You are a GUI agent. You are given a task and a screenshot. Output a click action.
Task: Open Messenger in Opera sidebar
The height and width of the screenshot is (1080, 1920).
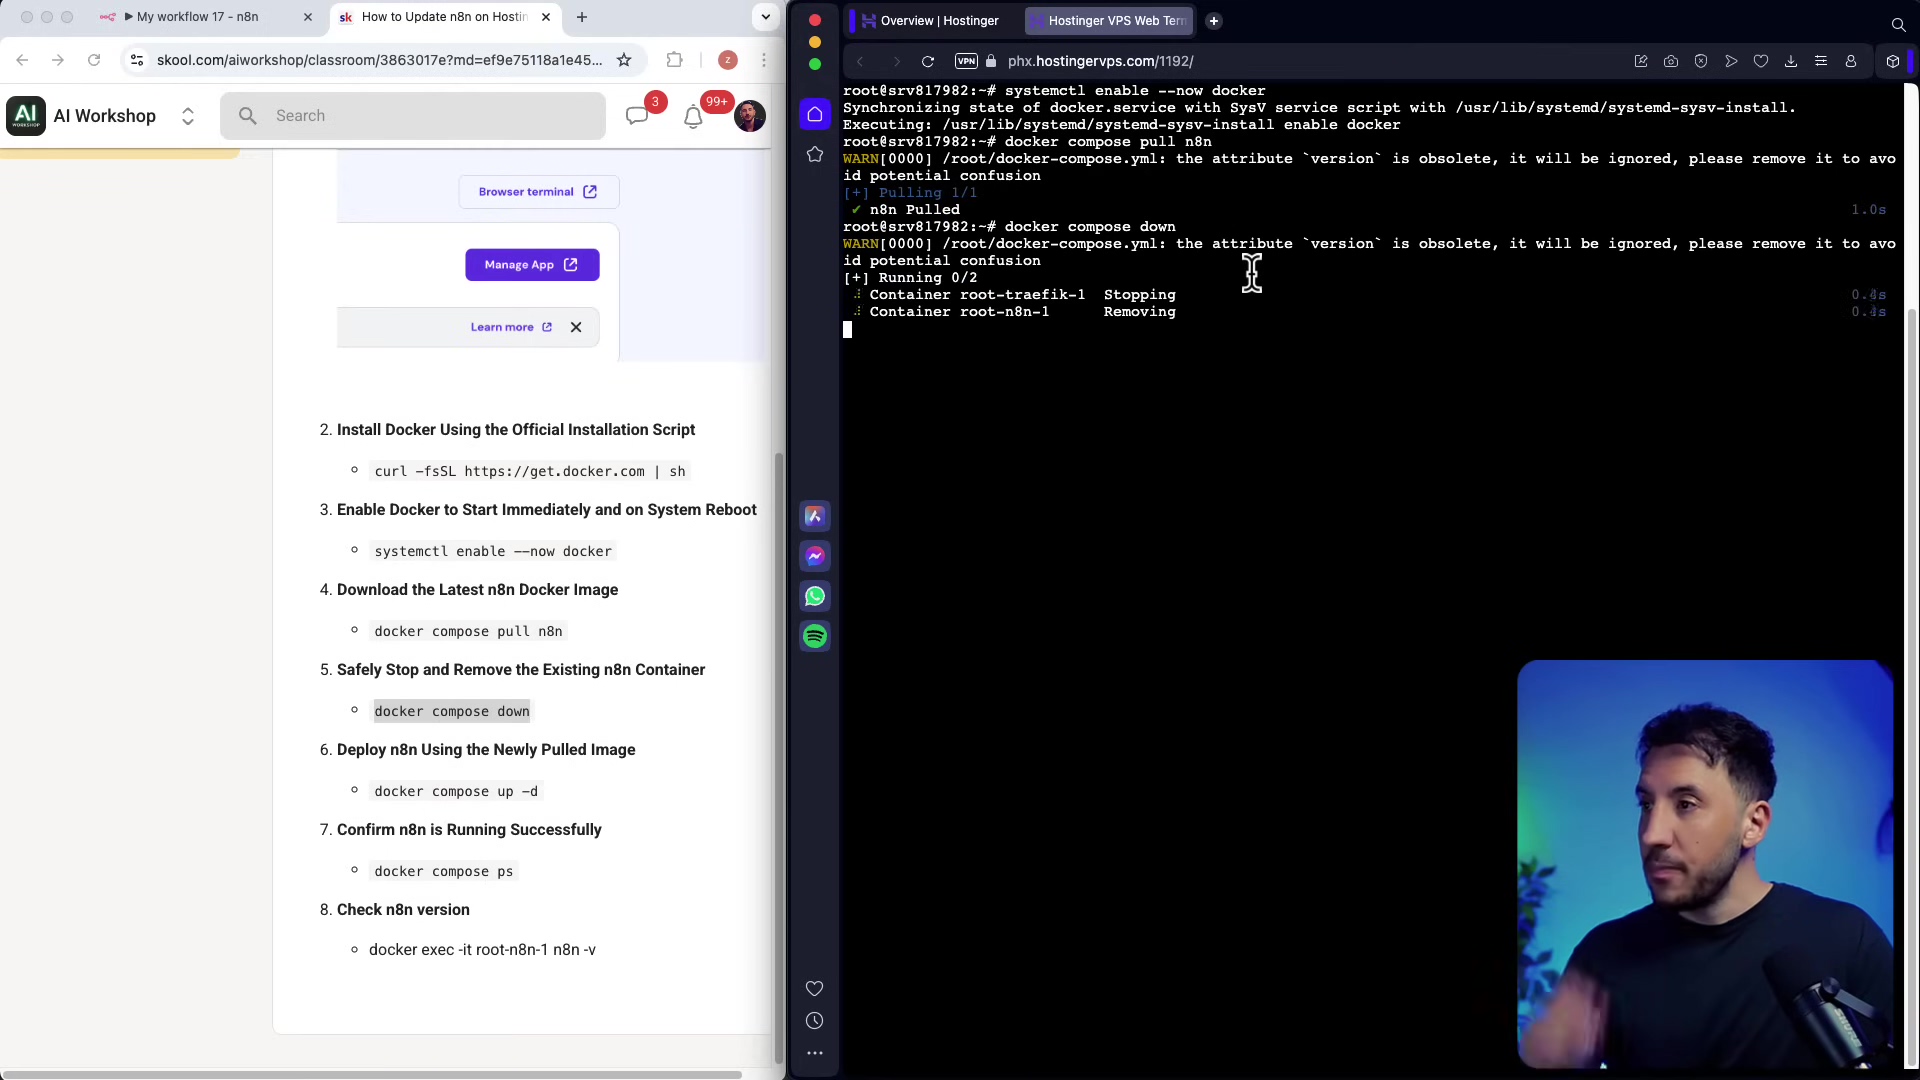(x=815, y=556)
